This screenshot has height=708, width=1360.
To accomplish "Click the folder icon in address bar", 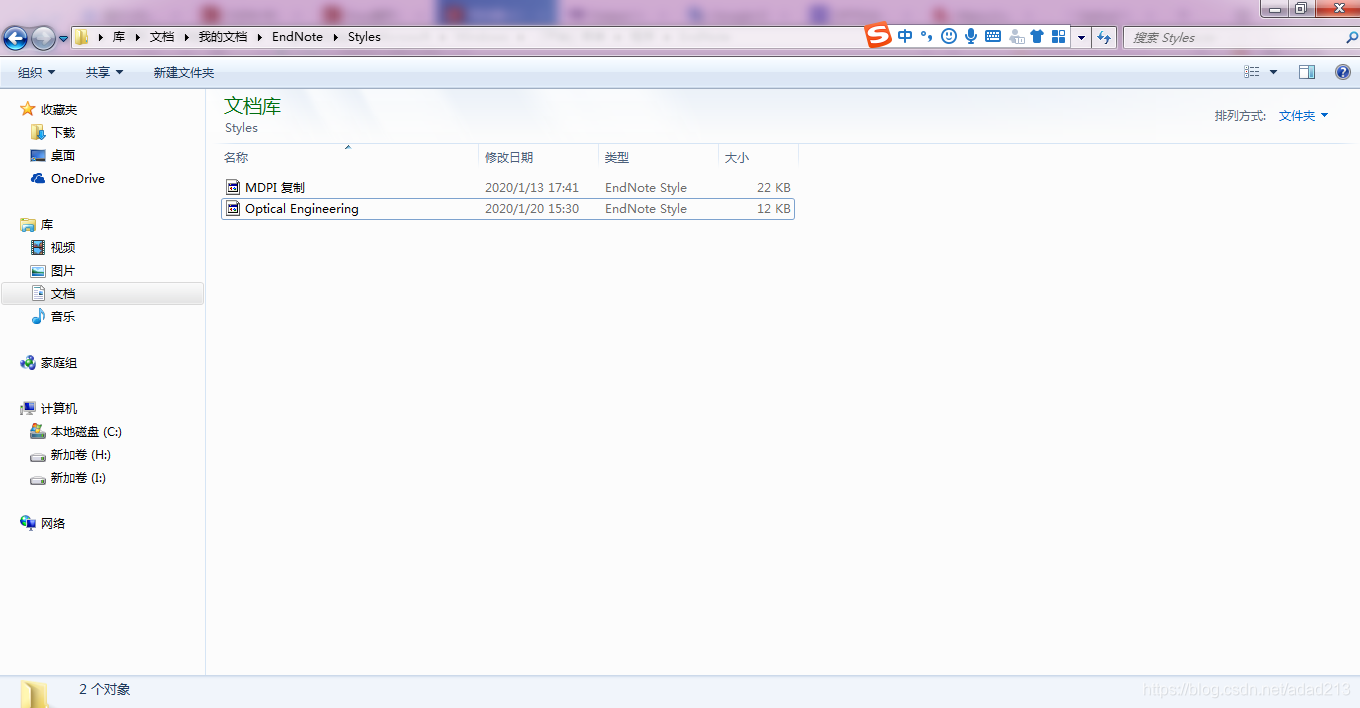I will (82, 37).
